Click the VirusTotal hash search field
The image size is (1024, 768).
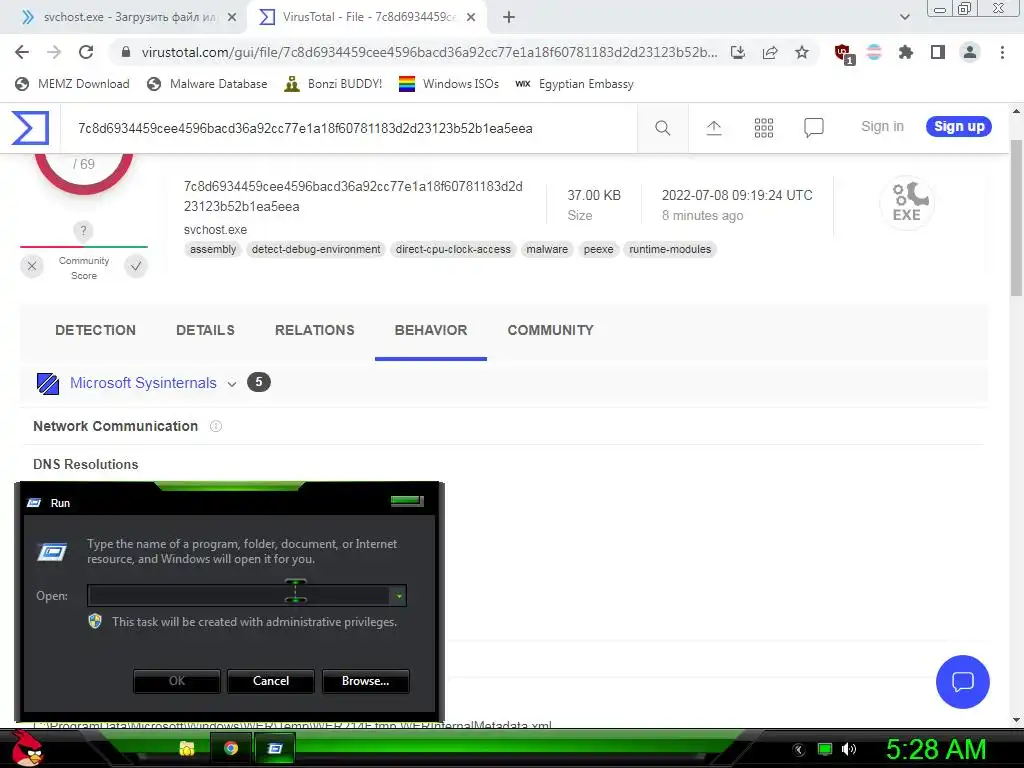(349, 128)
